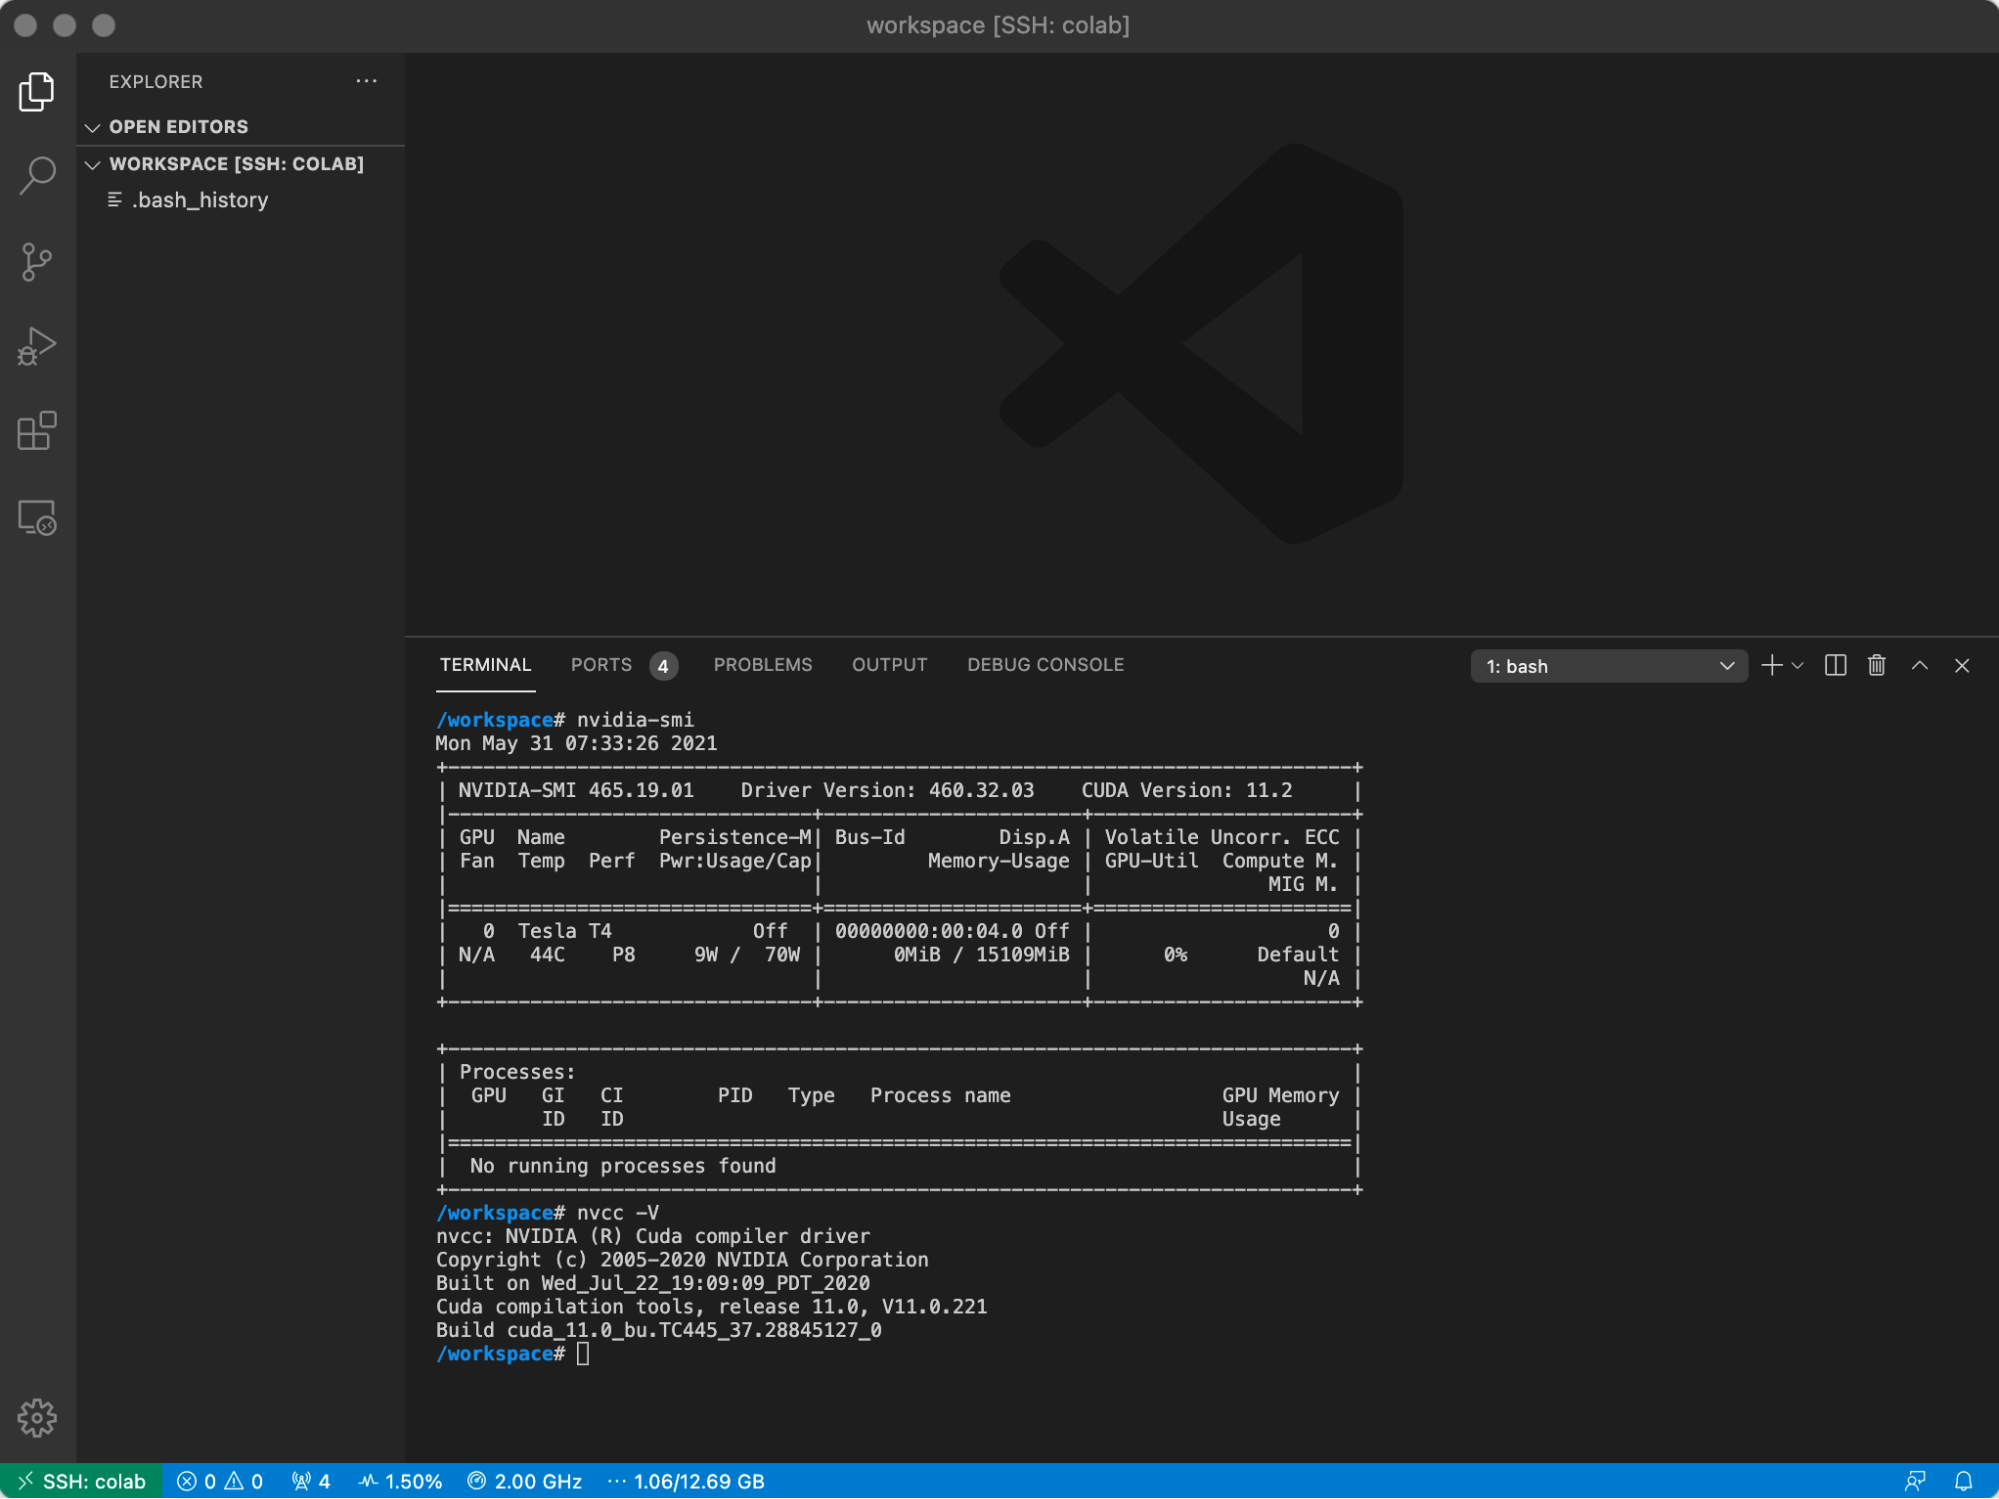Click the CPU usage 1.50% status item

[x=400, y=1481]
